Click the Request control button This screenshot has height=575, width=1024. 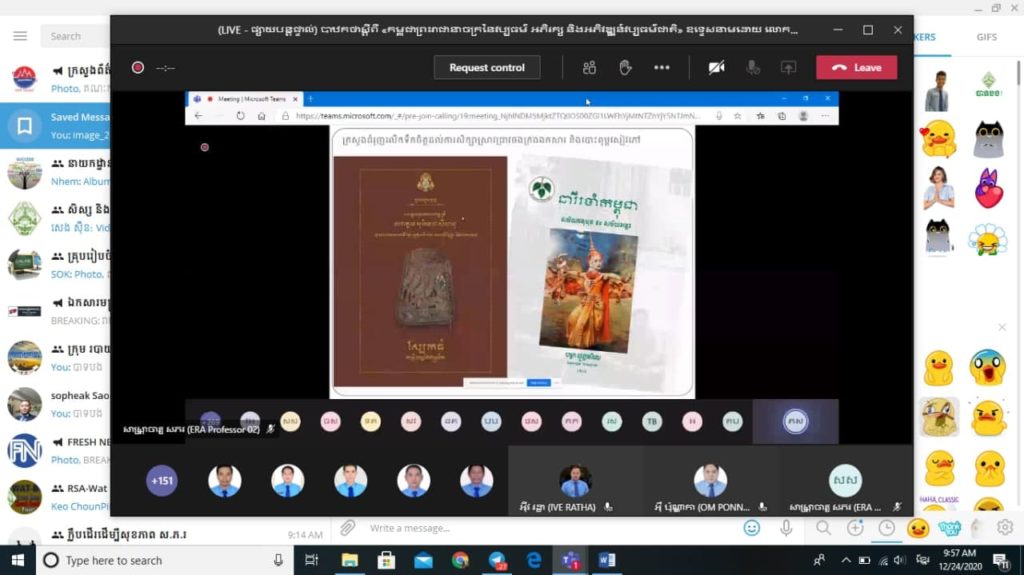click(487, 67)
